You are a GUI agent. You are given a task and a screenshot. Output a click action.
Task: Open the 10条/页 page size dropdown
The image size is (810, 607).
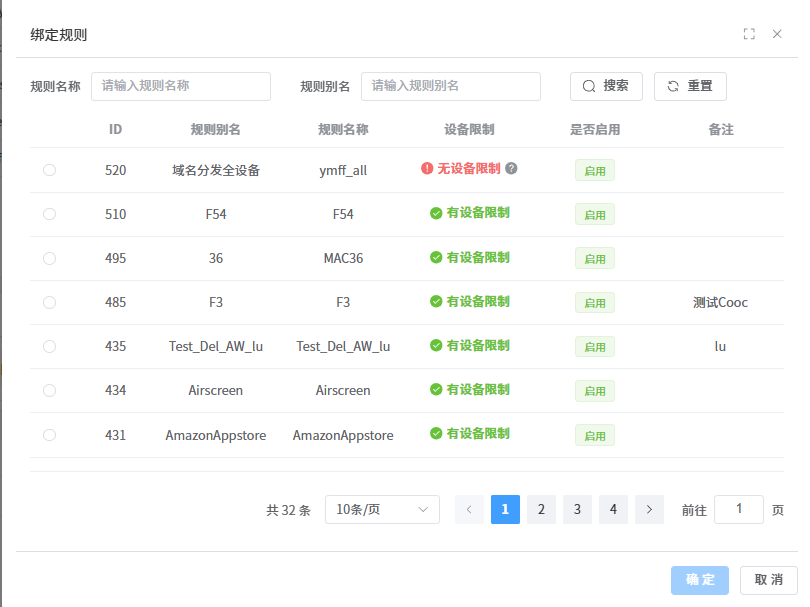click(x=382, y=509)
